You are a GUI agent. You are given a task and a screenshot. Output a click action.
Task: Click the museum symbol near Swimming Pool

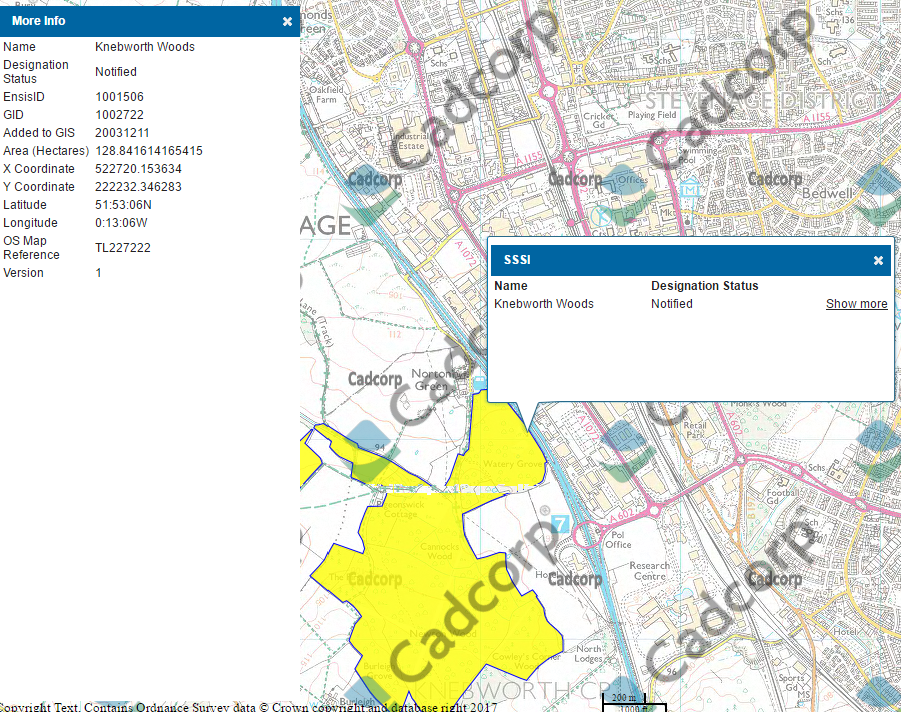pyautogui.click(x=690, y=187)
